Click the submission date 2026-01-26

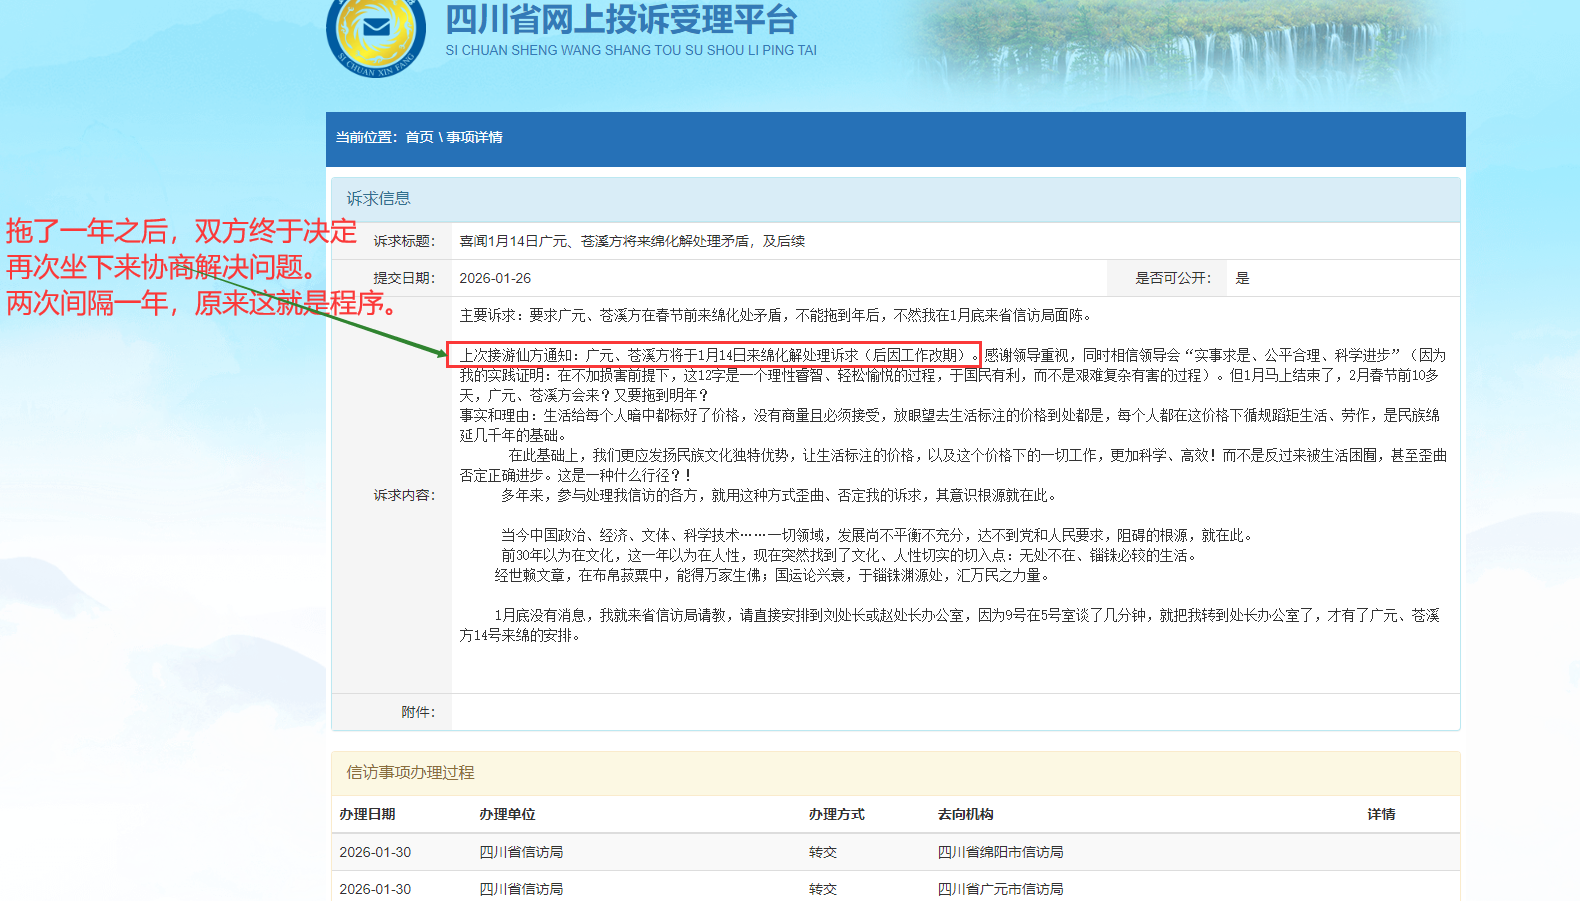[495, 278]
